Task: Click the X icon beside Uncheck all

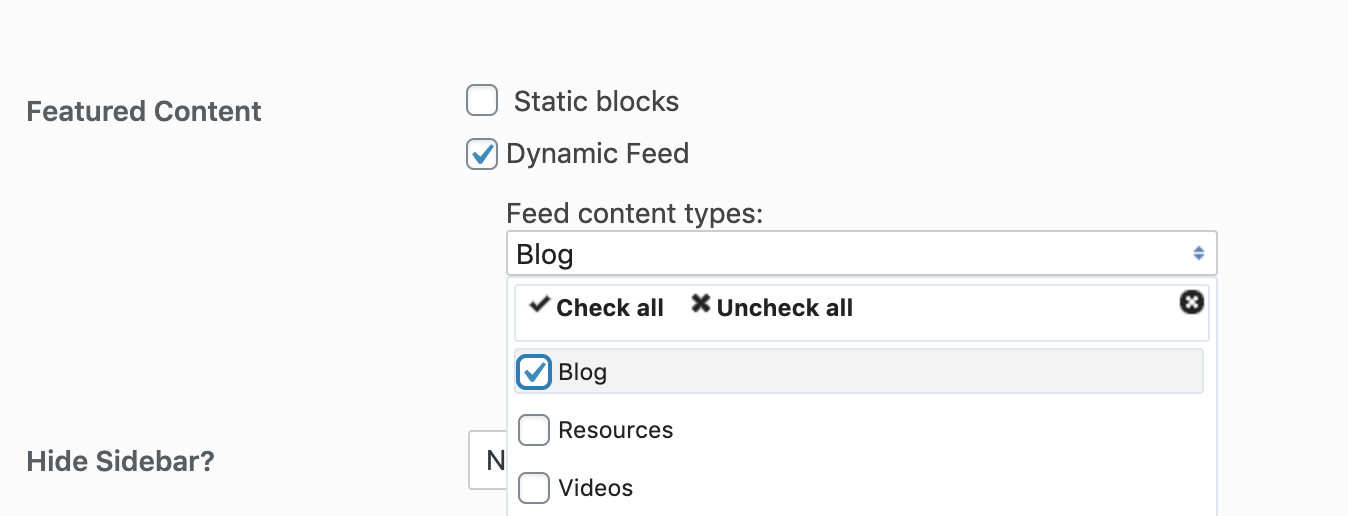Action: [x=701, y=305]
